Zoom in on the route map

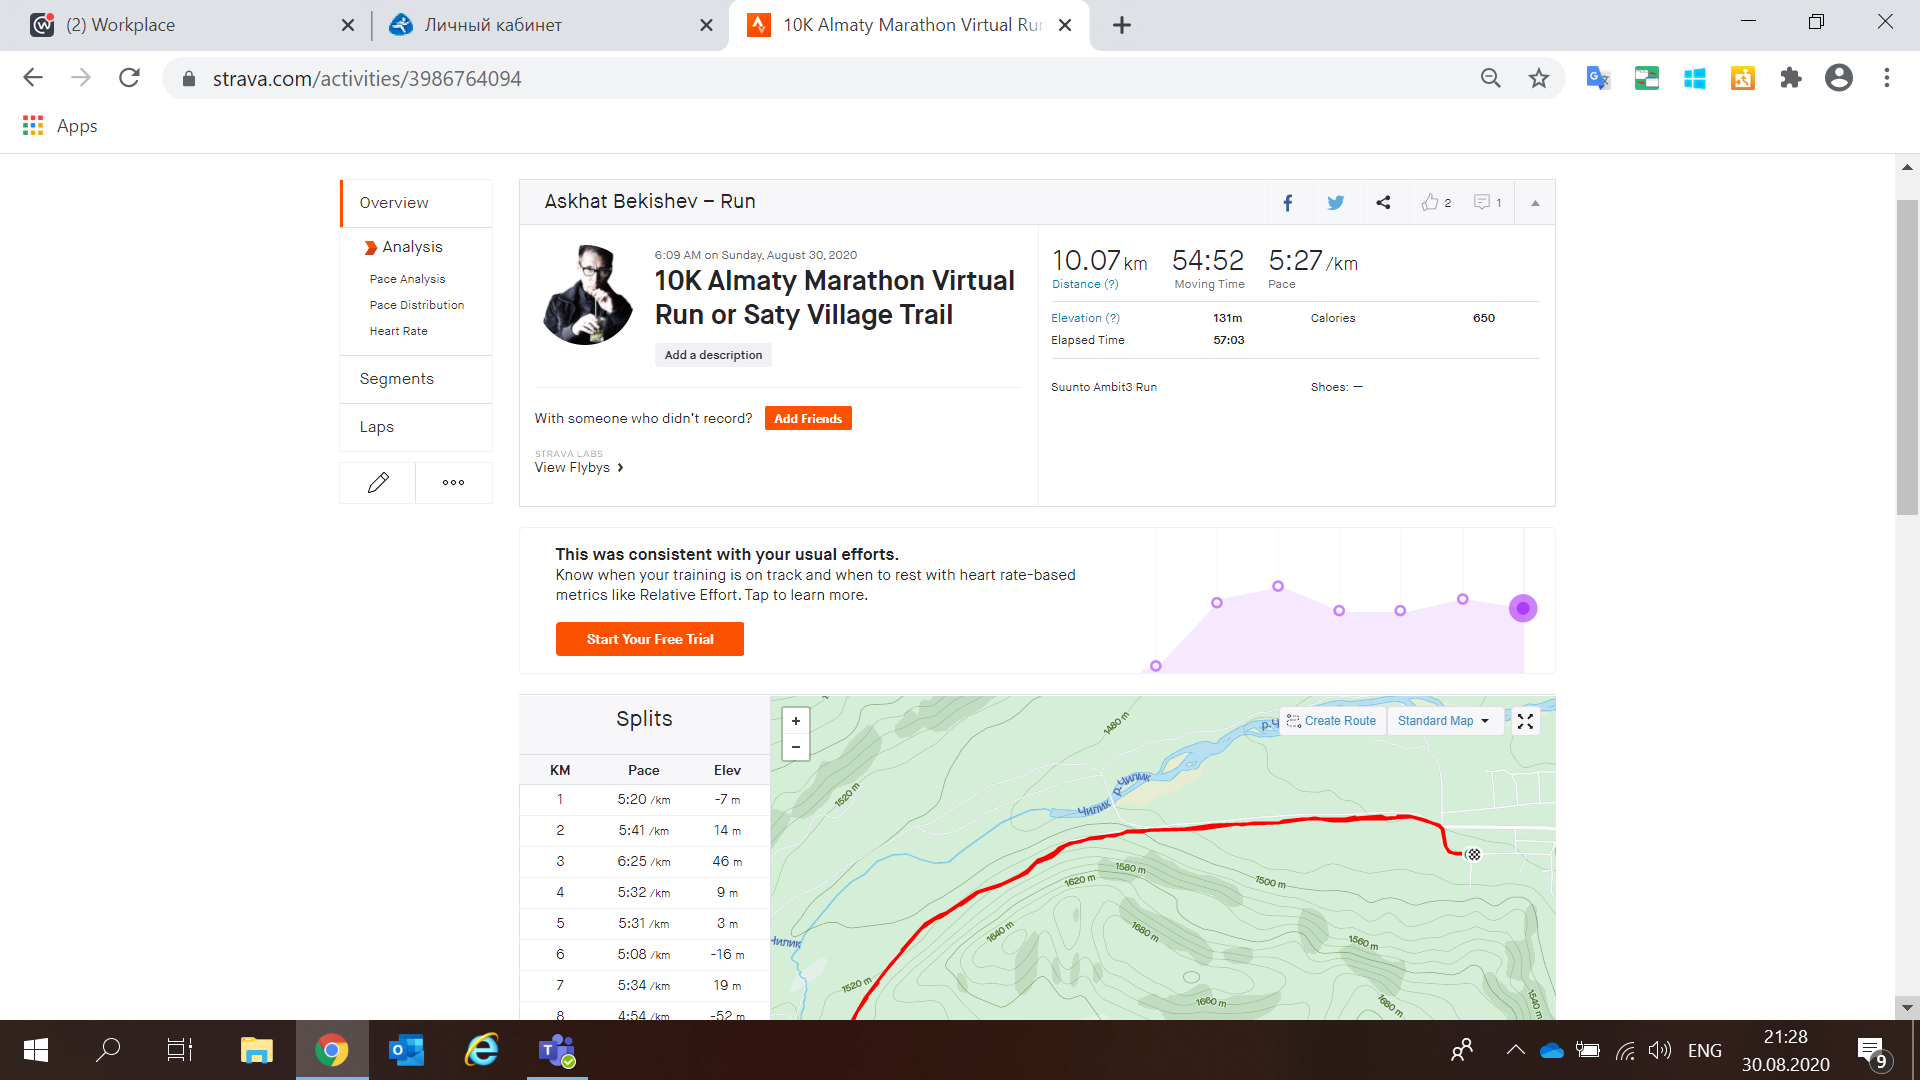tap(796, 721)
